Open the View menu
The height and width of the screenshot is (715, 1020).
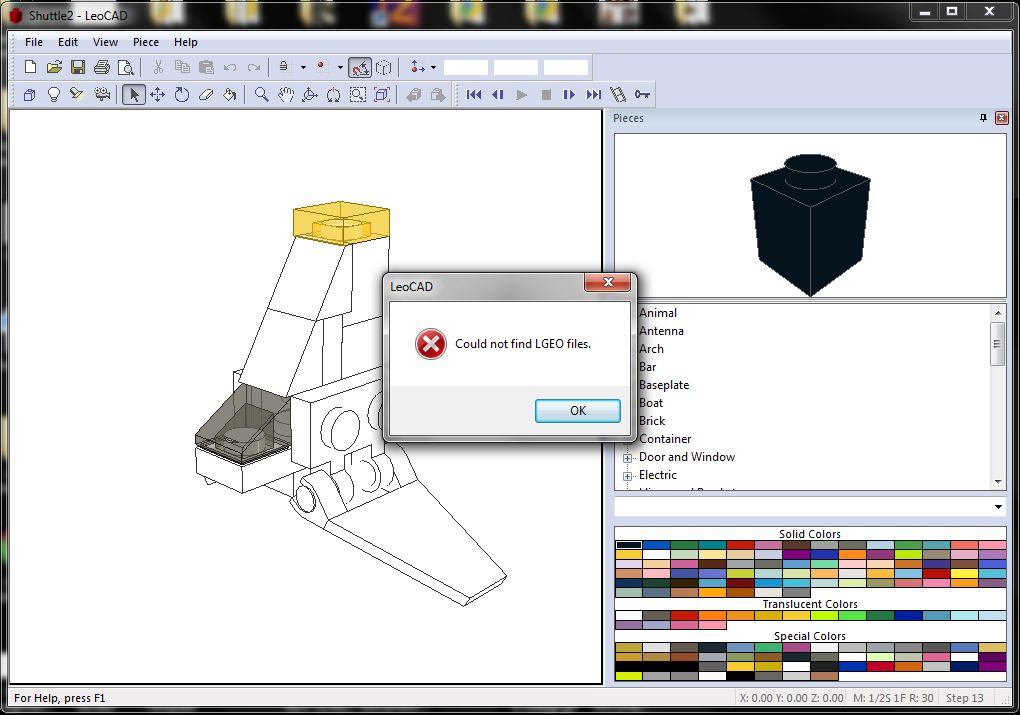[x=105, y=42]
